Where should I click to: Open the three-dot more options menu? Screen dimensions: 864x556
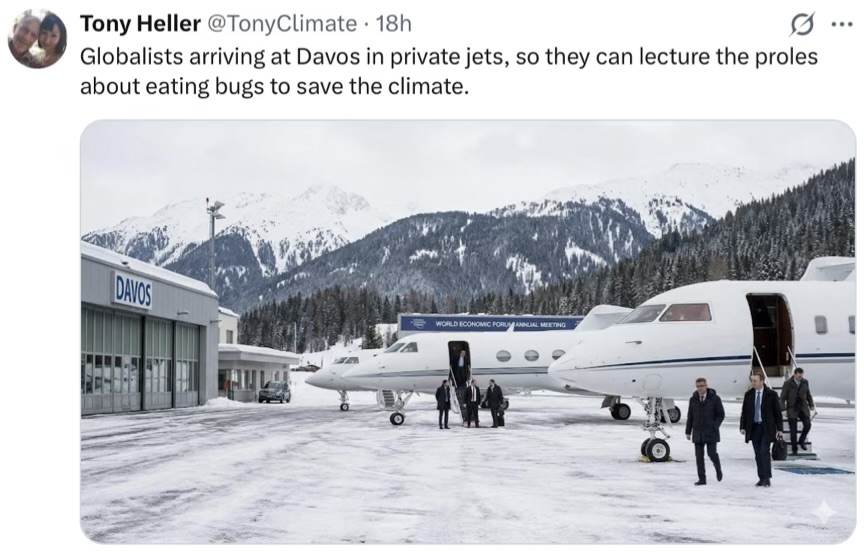841,24
